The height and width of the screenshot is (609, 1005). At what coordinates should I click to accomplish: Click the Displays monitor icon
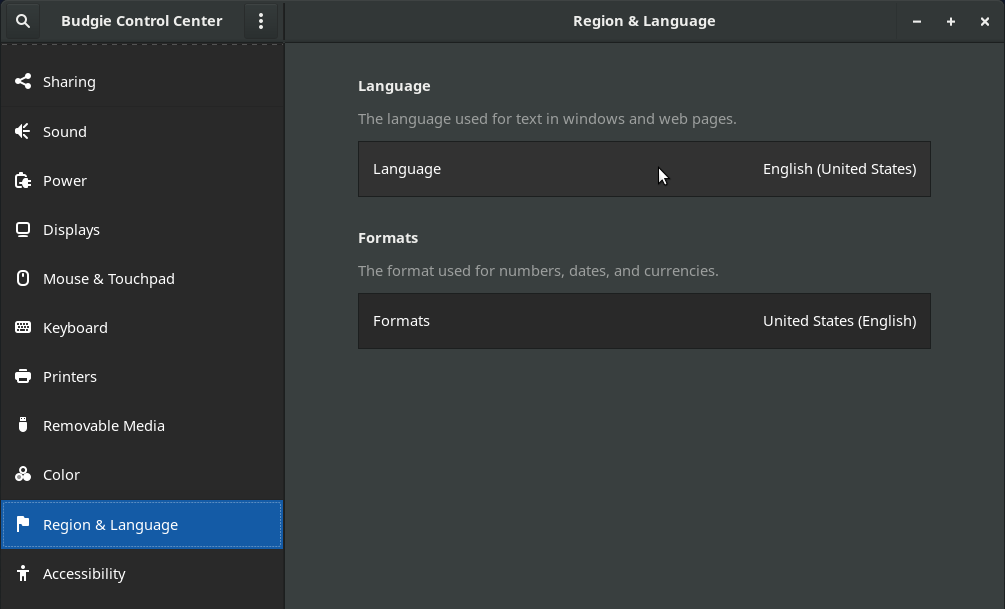coord(23,230)
